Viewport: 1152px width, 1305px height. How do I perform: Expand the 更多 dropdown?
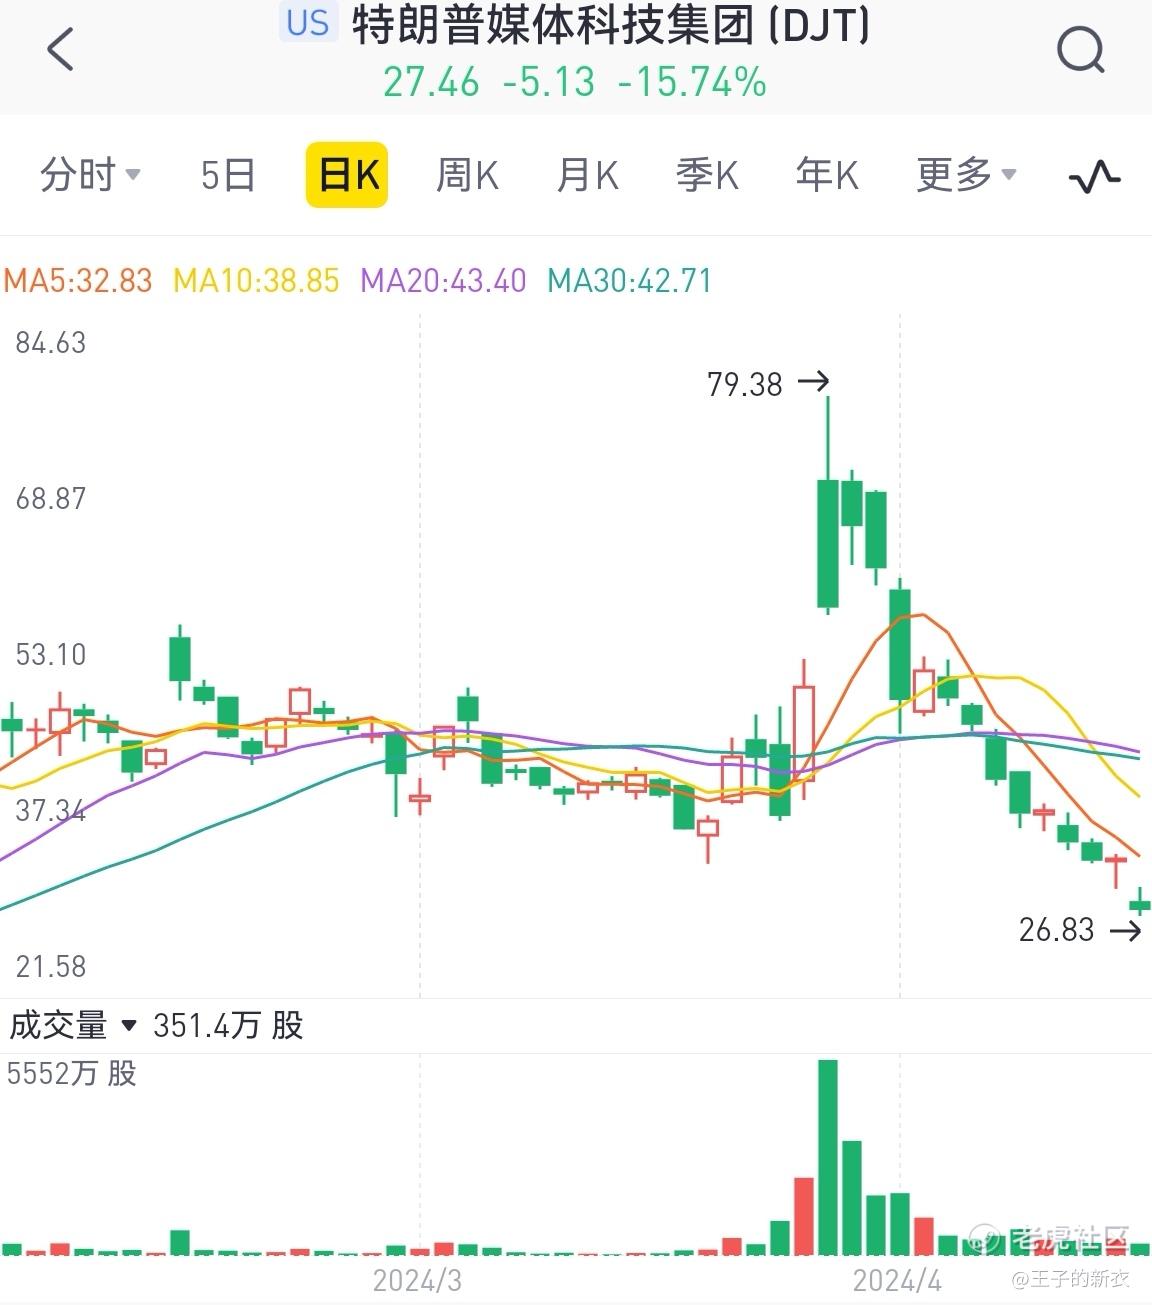(966, 176)
